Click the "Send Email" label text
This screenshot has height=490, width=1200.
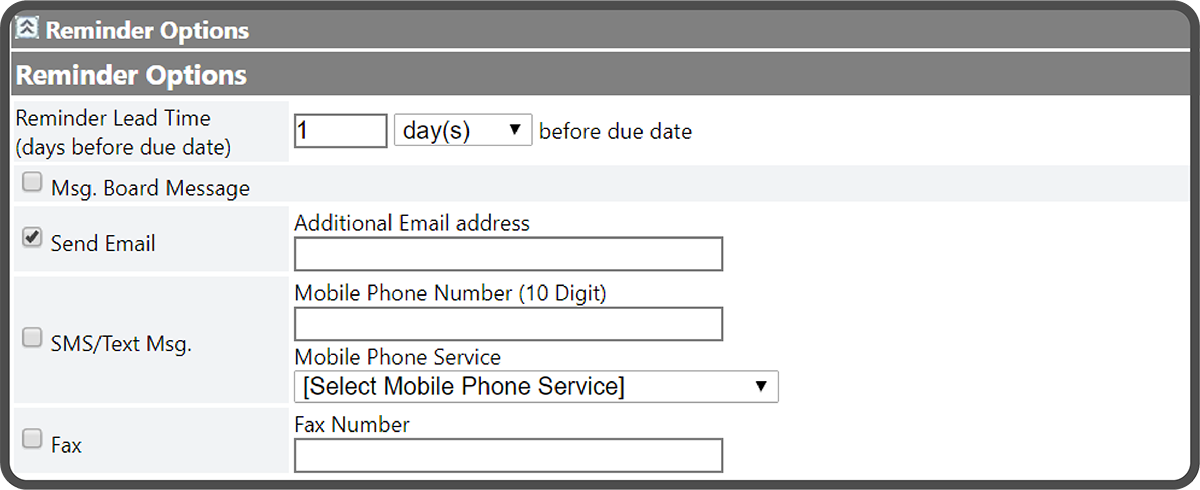103,243
